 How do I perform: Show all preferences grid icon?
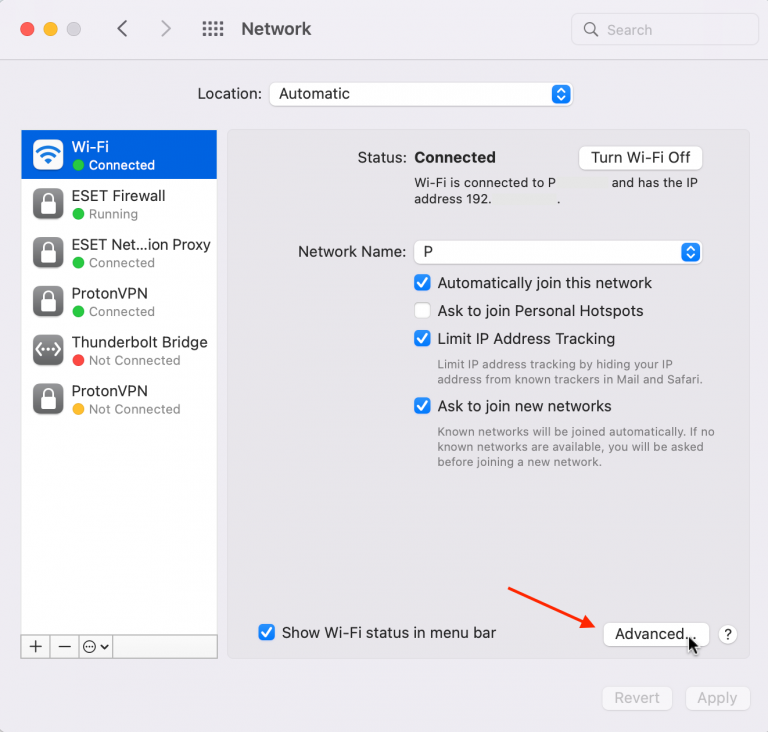(x=213, y=28)
